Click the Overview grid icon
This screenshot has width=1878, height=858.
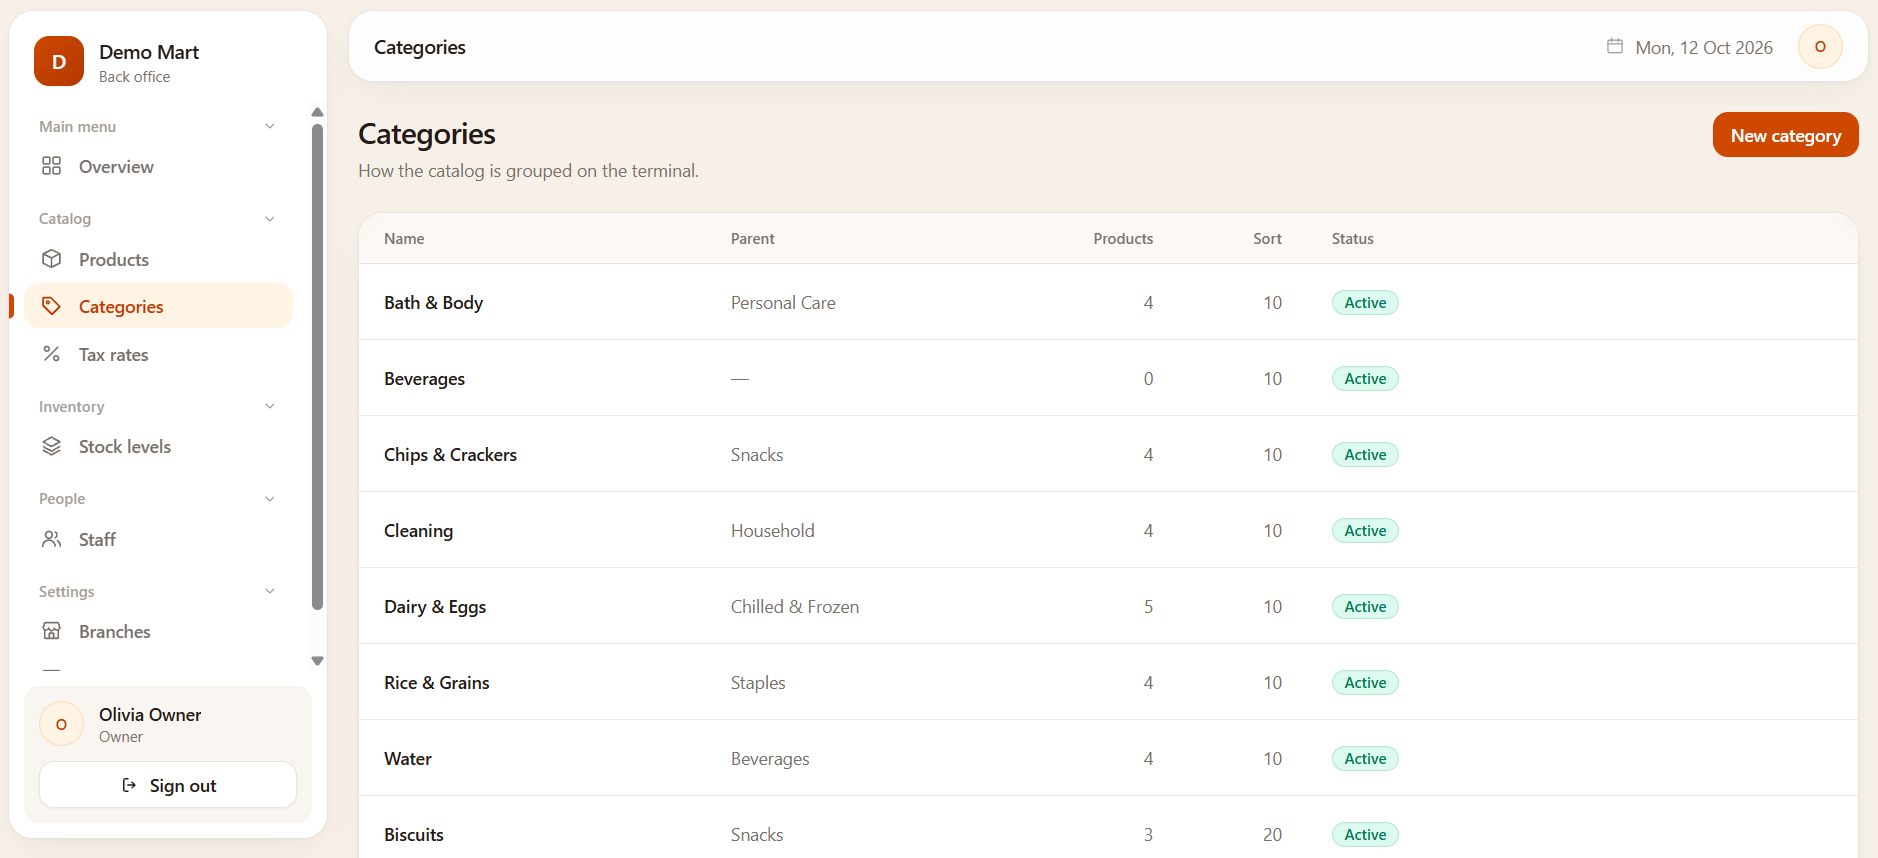pos(52,166)
